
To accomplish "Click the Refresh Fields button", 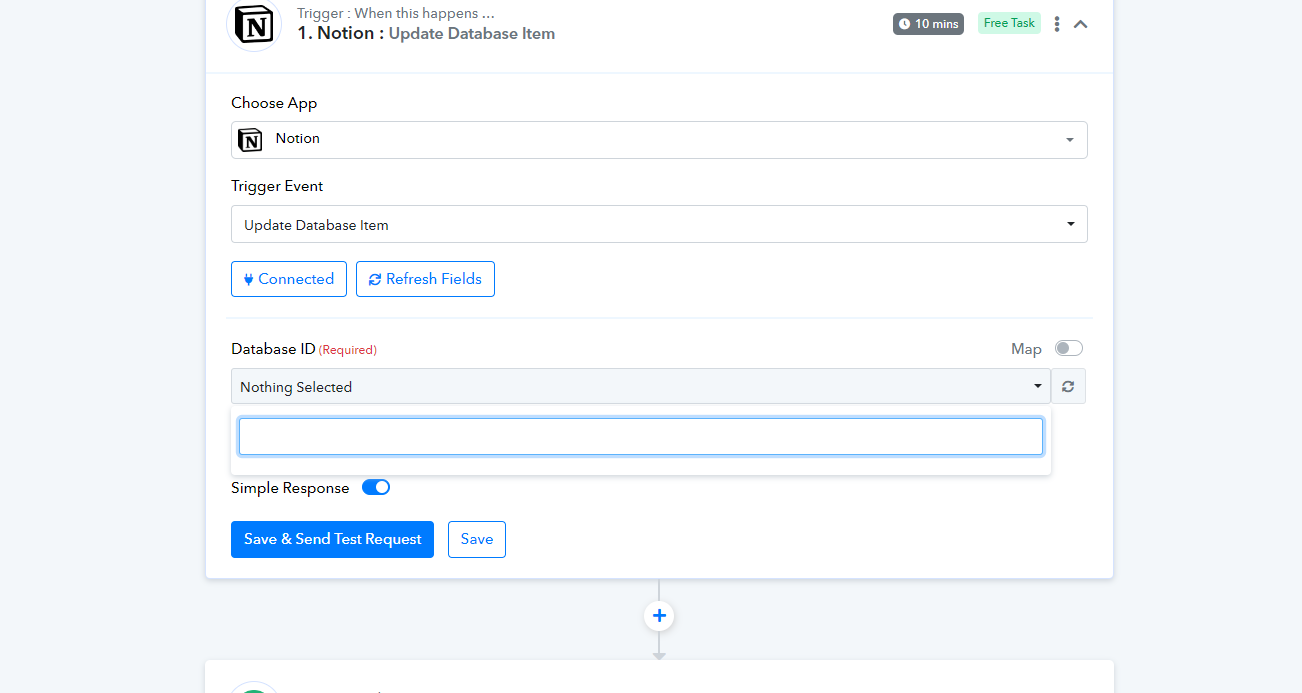I will 425,279.
